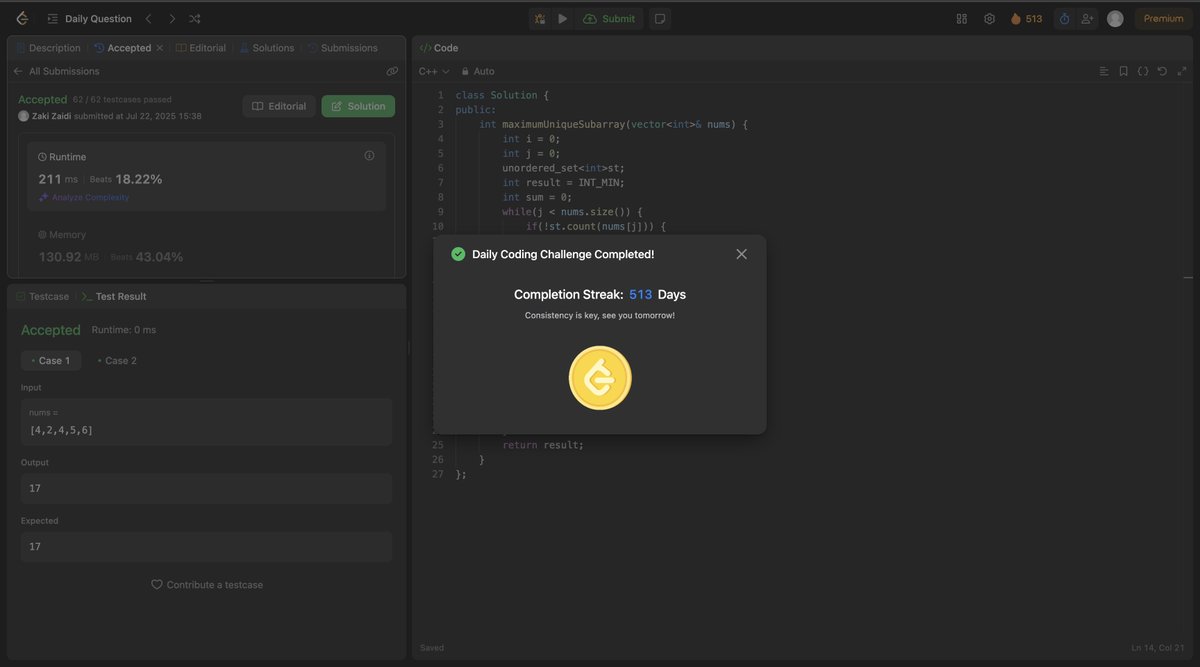Click the 513 streak flame counter
This screenshot has height=667, width=1200.
[x=1026, y=18]
